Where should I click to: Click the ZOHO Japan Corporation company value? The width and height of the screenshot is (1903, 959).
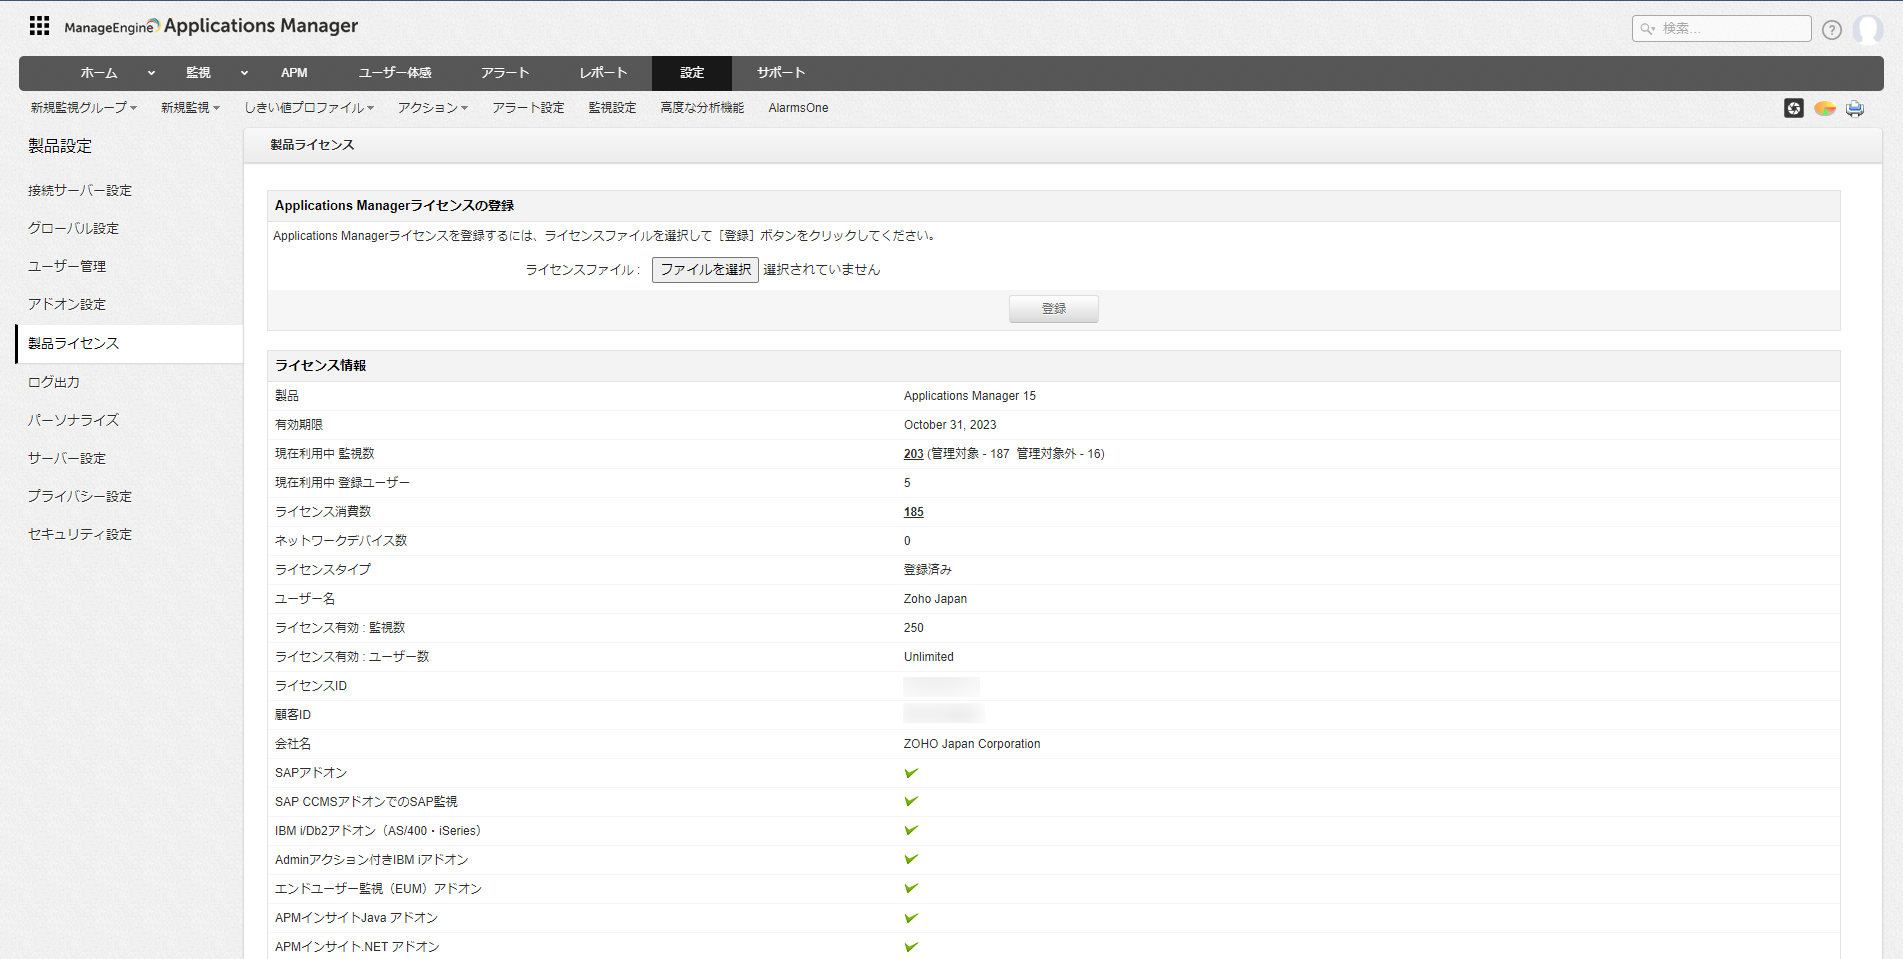click(972, 744)
